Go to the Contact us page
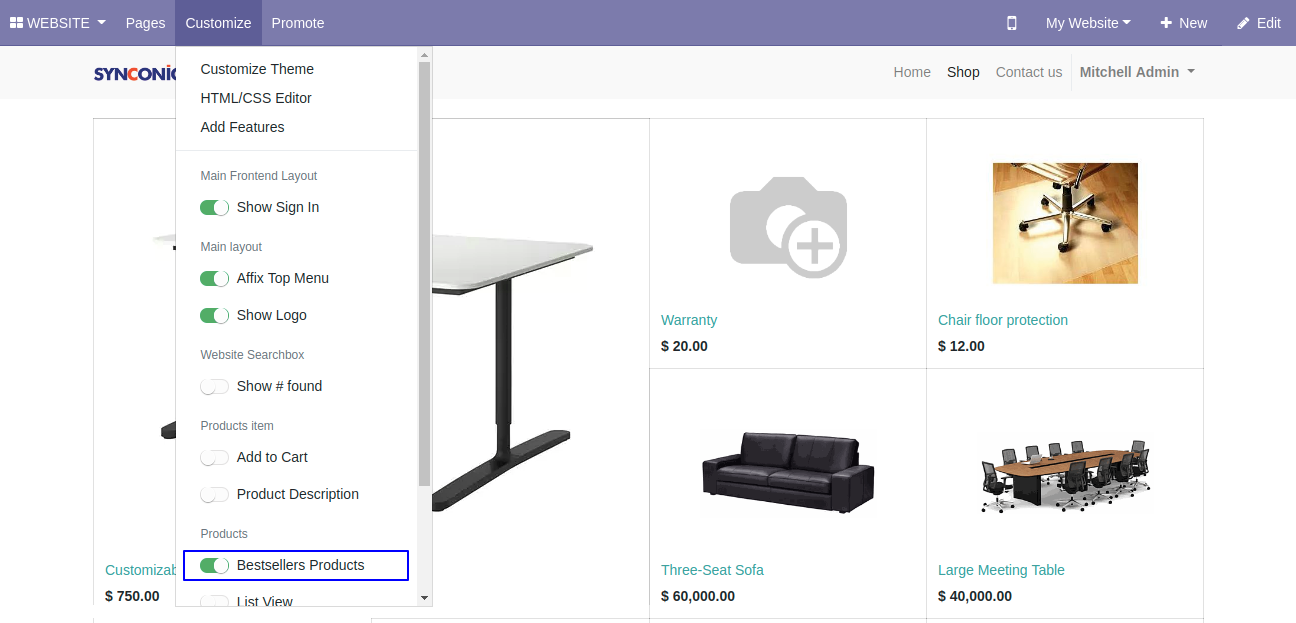The width and height of the screenshot is (1296, 623). (x=1028, y=72)
